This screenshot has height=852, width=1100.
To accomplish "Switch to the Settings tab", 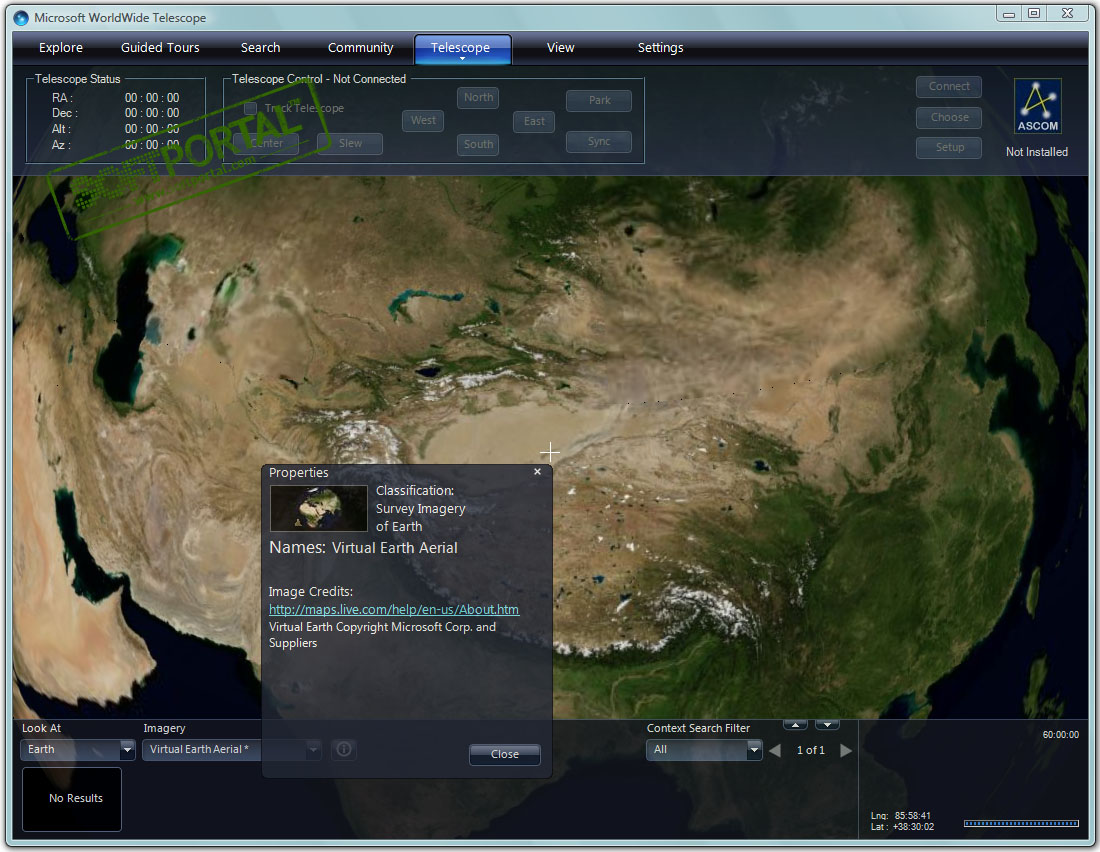I will (660, 48).
